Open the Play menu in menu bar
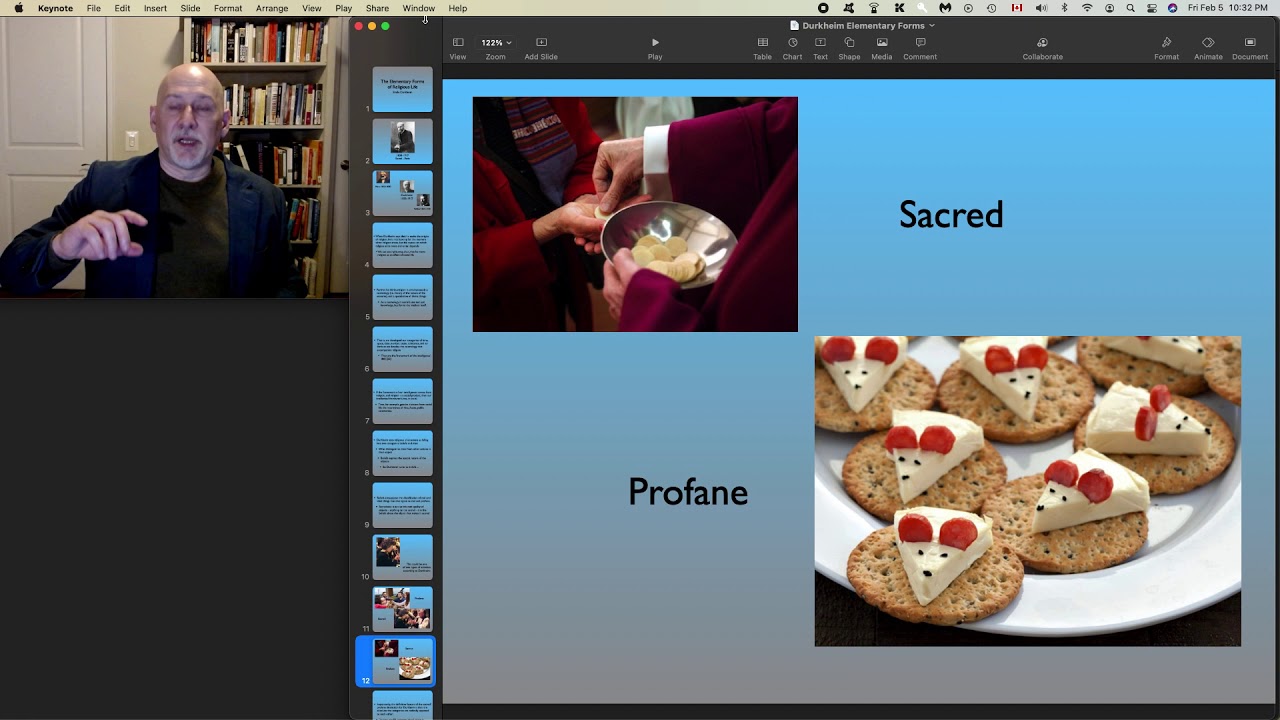This screenshot has height=720, width=1280. tap(344, 8)
